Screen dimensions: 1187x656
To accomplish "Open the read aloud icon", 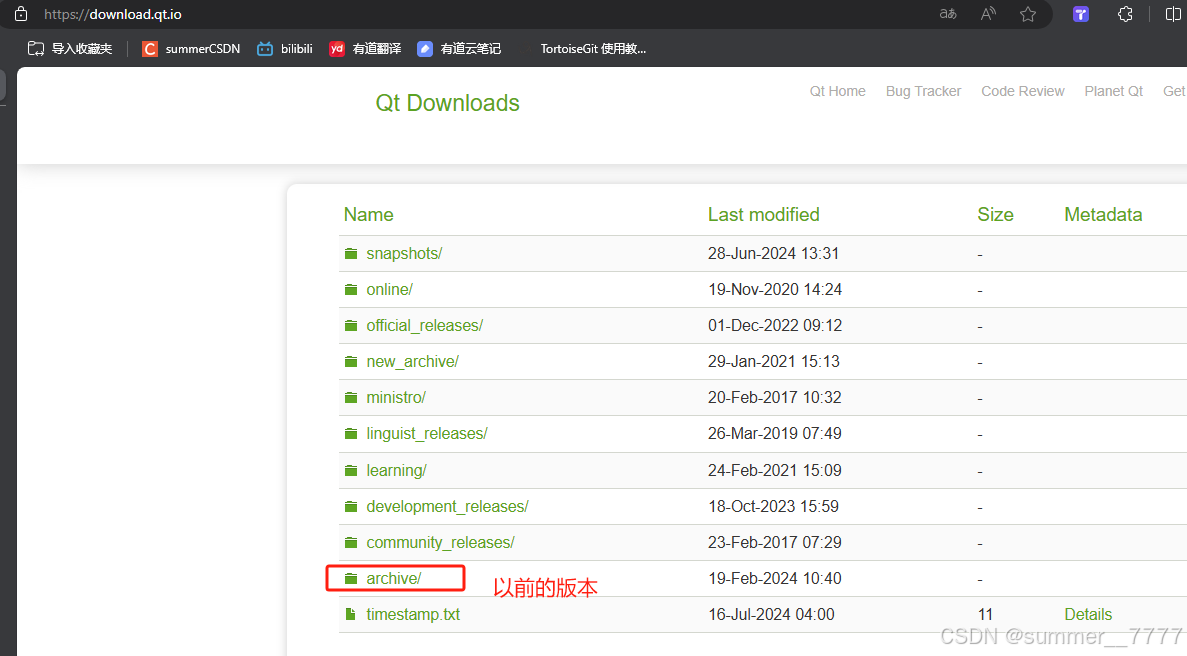I will [988, 14].
